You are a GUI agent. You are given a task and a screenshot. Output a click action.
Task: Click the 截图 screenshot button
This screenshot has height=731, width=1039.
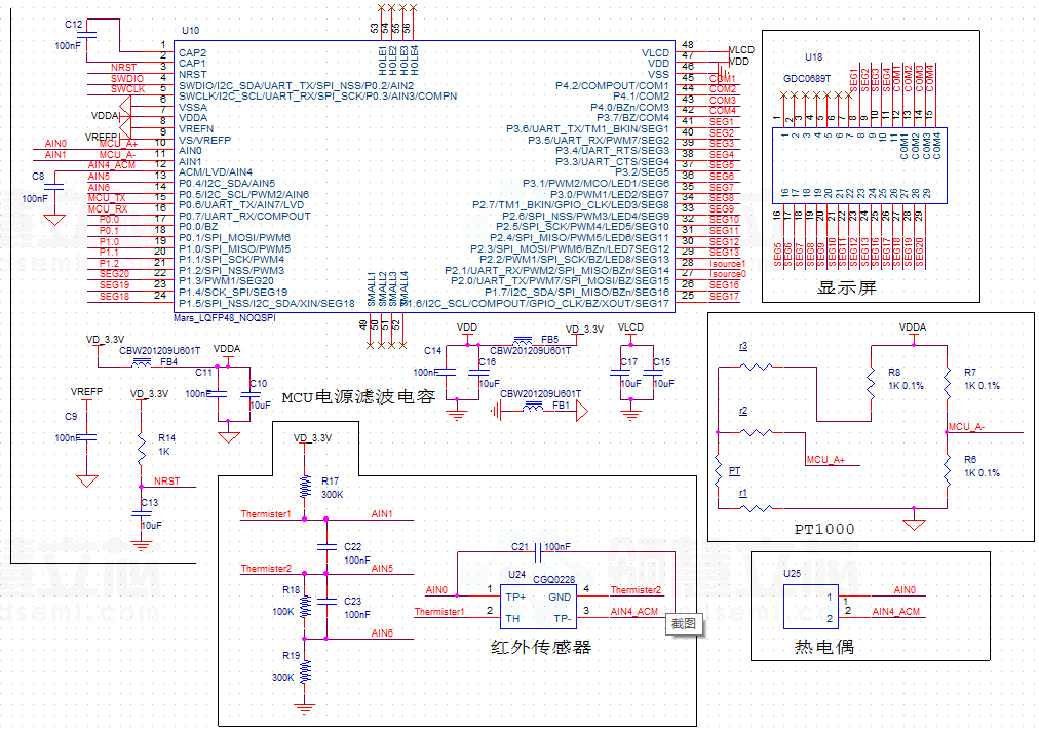pos(683,624)
